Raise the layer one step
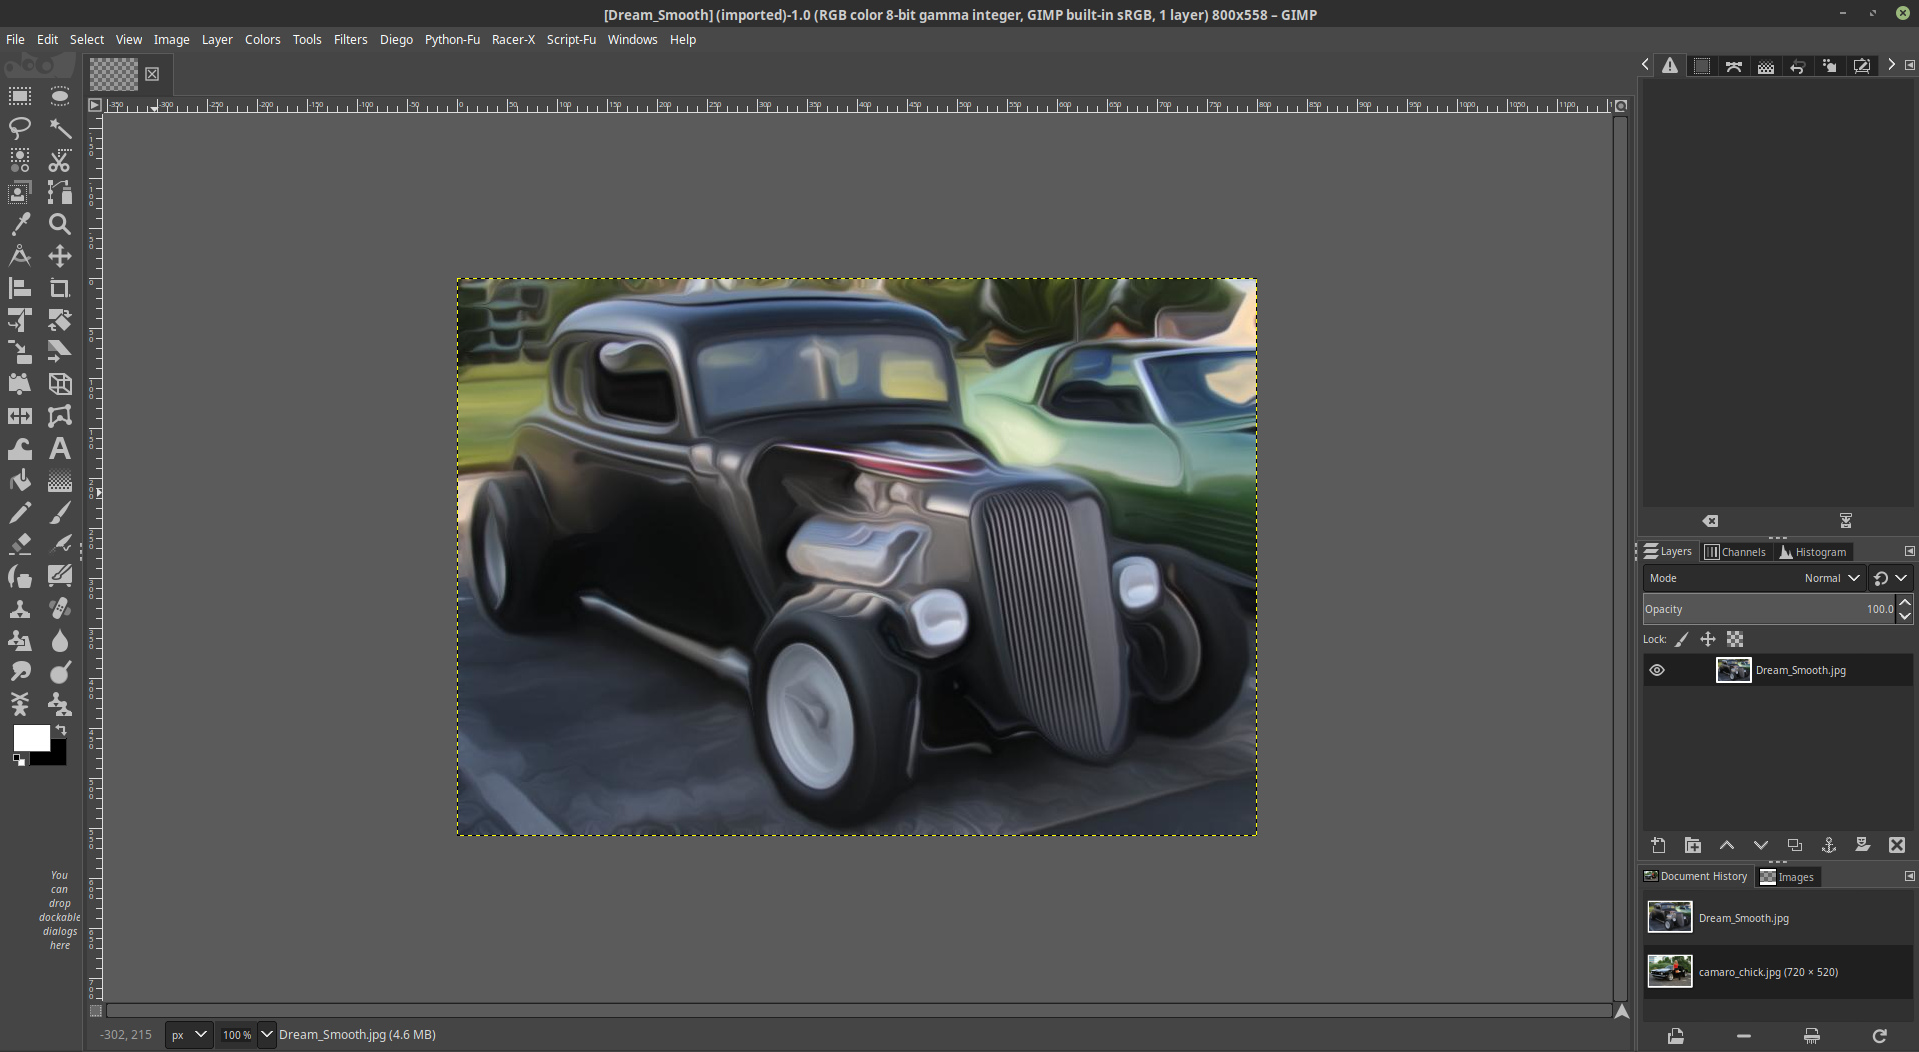The height and width of the screenshot is (1052, 1919). tap(1726, 845)
